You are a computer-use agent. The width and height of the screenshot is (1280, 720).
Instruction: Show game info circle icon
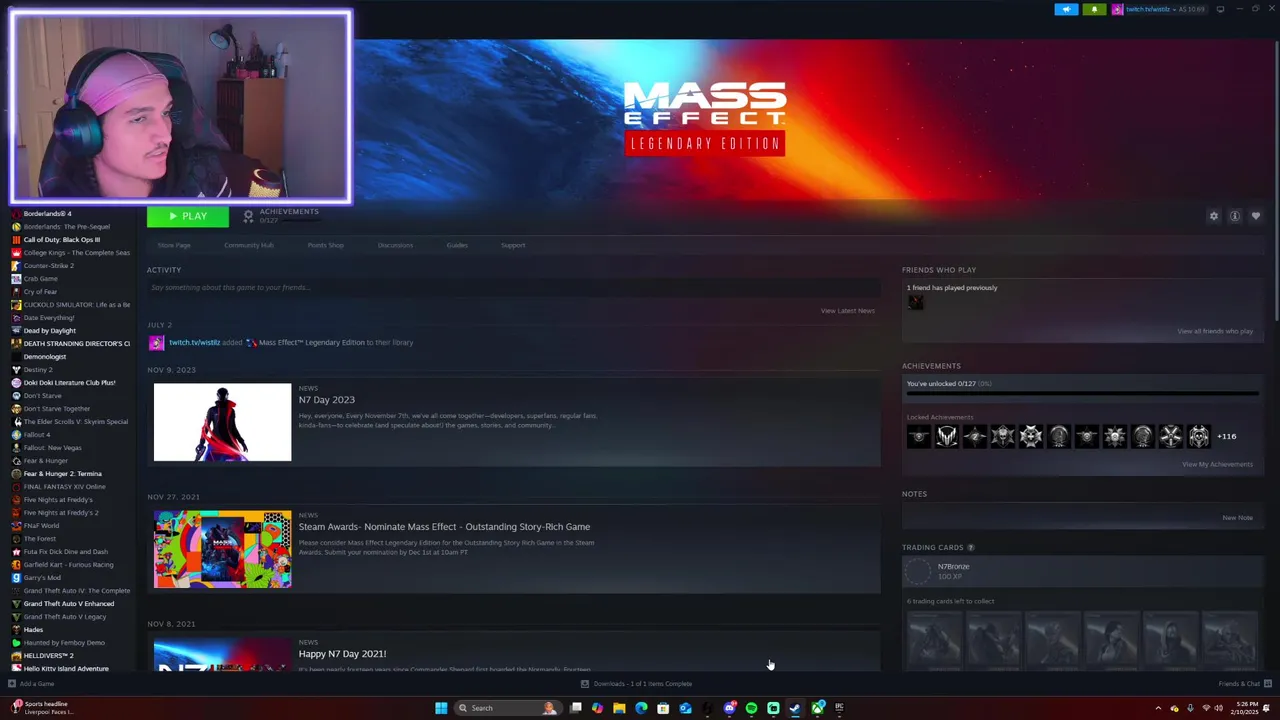tap(1235, 216)
